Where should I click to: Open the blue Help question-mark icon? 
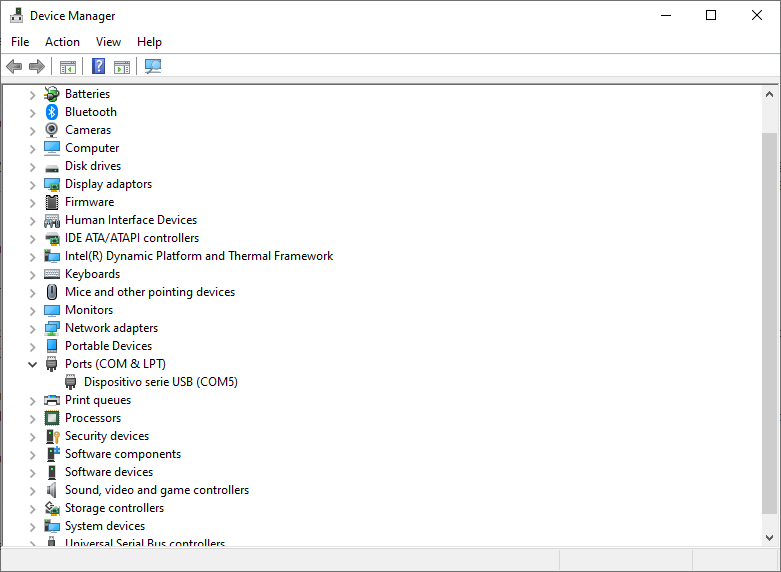[x=99, y=66]
